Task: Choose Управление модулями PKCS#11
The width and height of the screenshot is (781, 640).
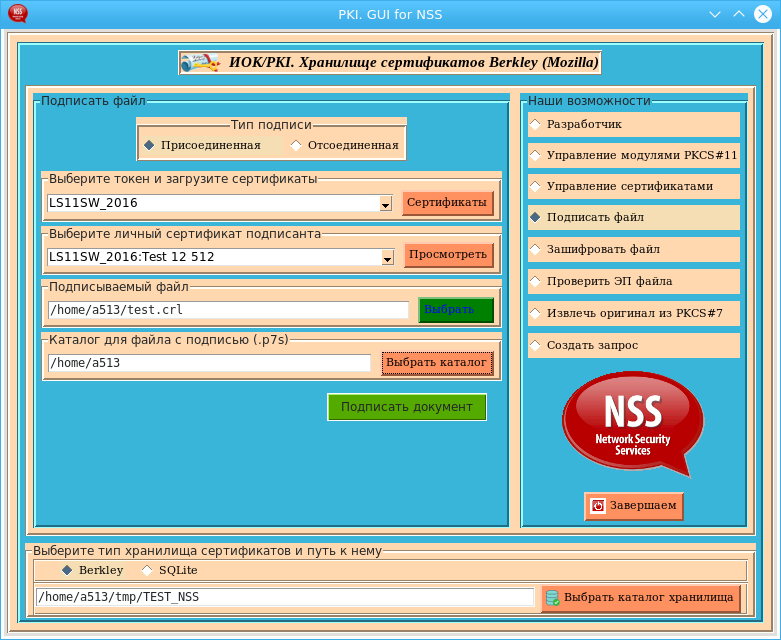Action: [634, 155]
